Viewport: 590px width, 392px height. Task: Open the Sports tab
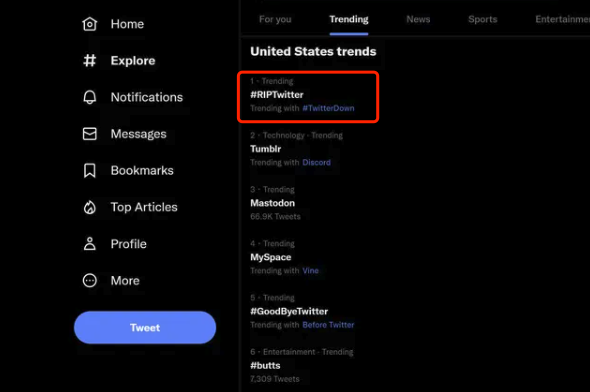coord(483,20)
